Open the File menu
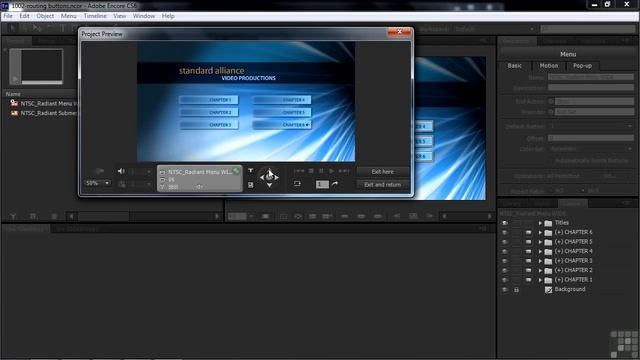 click(8, 16)
